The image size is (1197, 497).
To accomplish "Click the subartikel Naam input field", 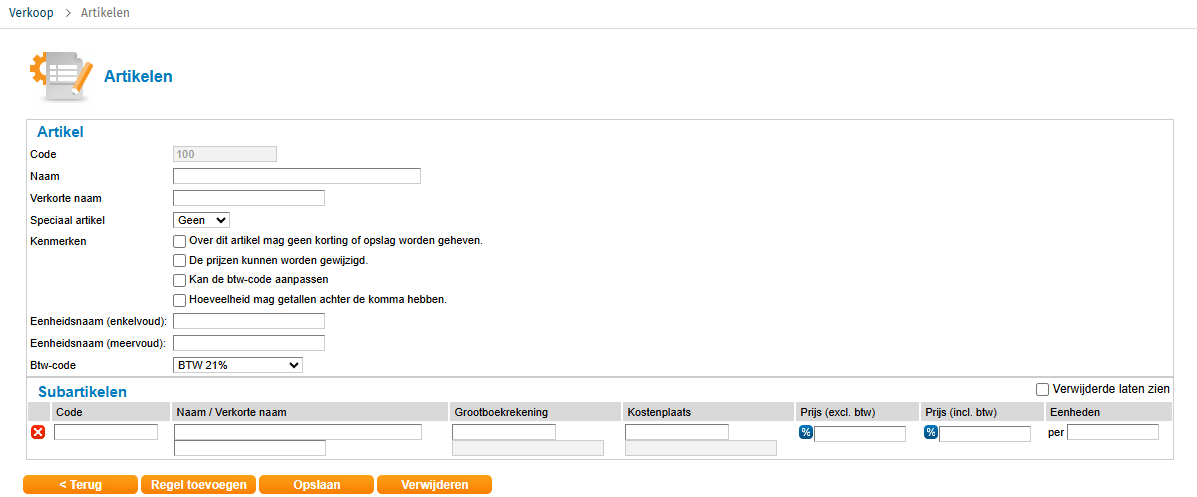I will [298, 432].
